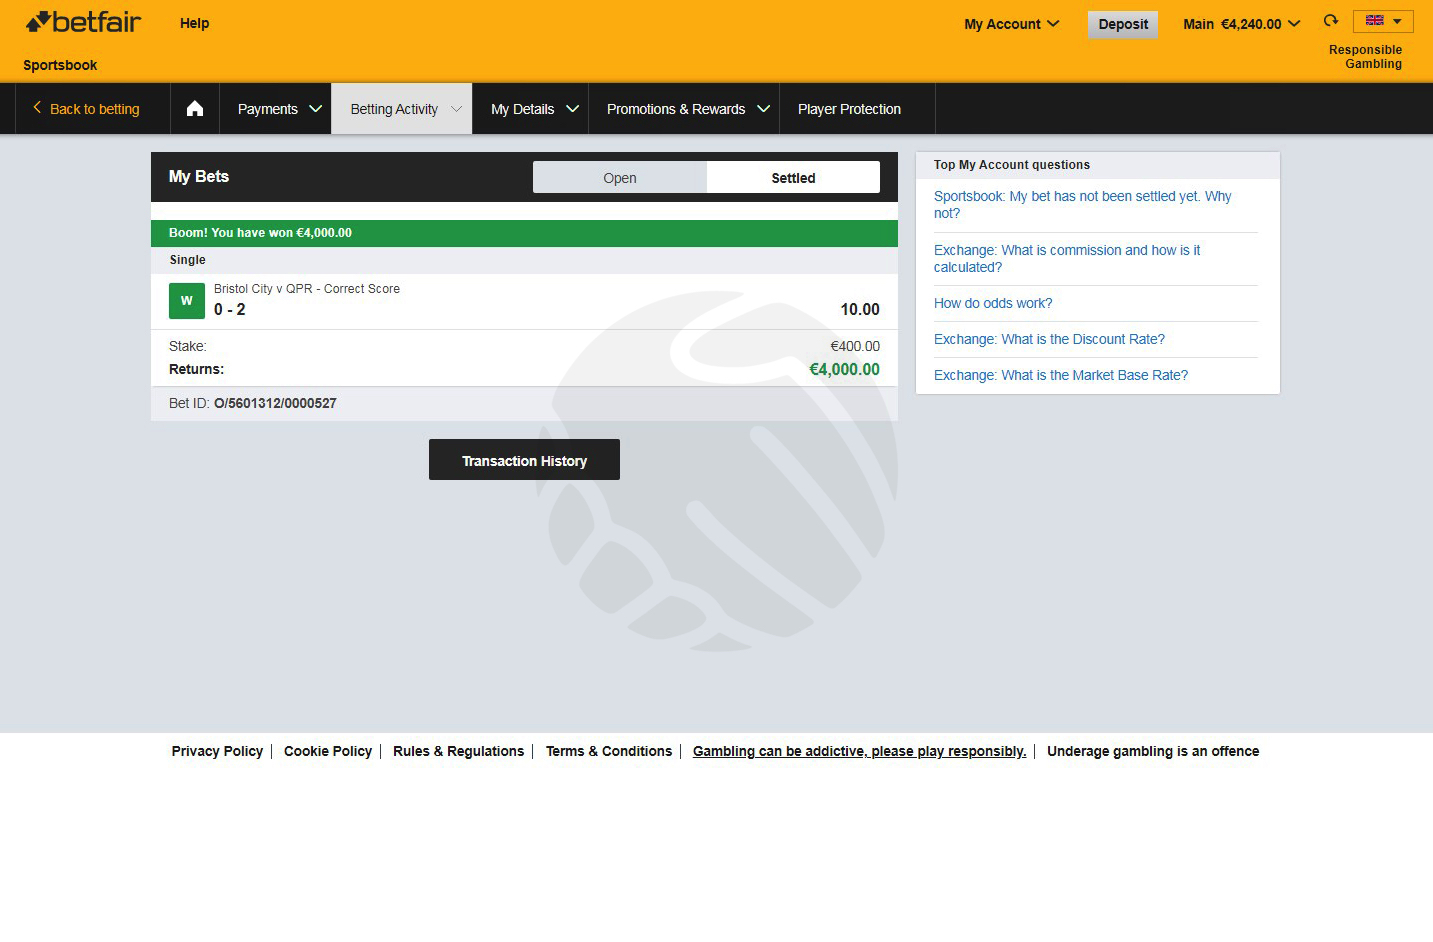Viewport: 1433px width, 942px height.
Task: Click the €400.00 stake amount
Action: (855, 346)
